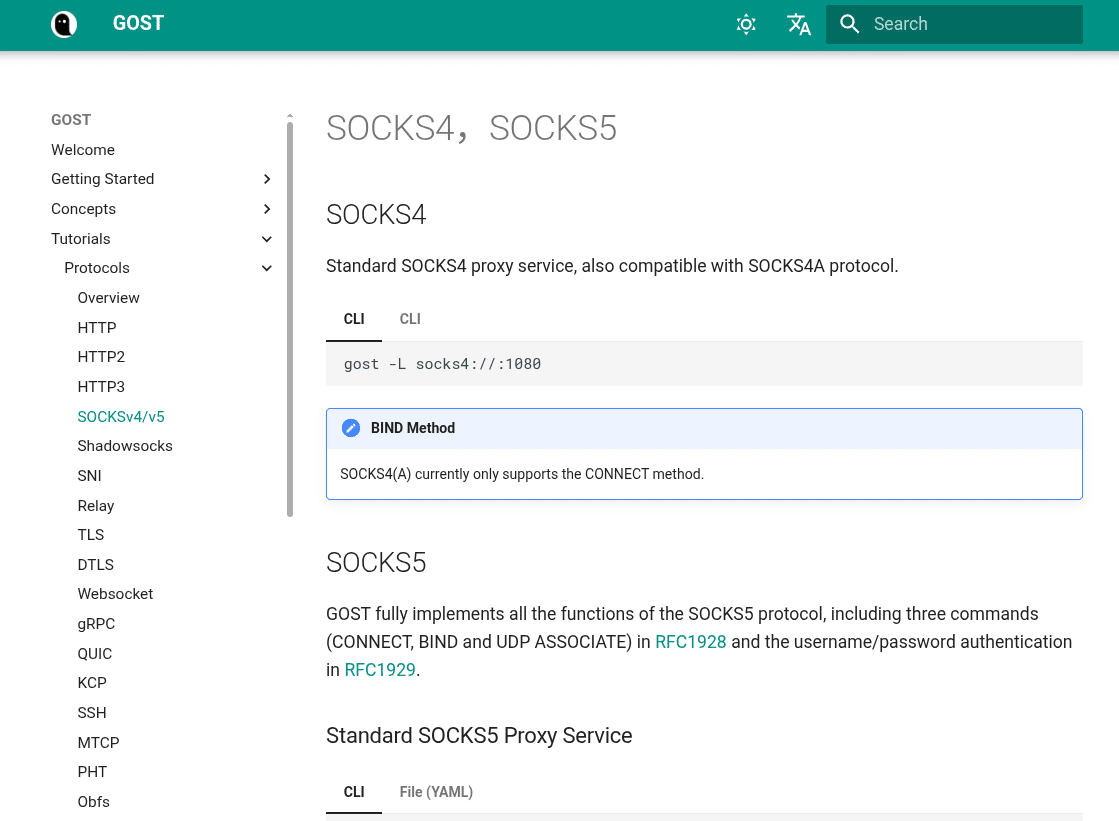The width and height of the screenshot is (1119, 821).
Task: Navigate to the Welcome page
Action: (82, 149)
